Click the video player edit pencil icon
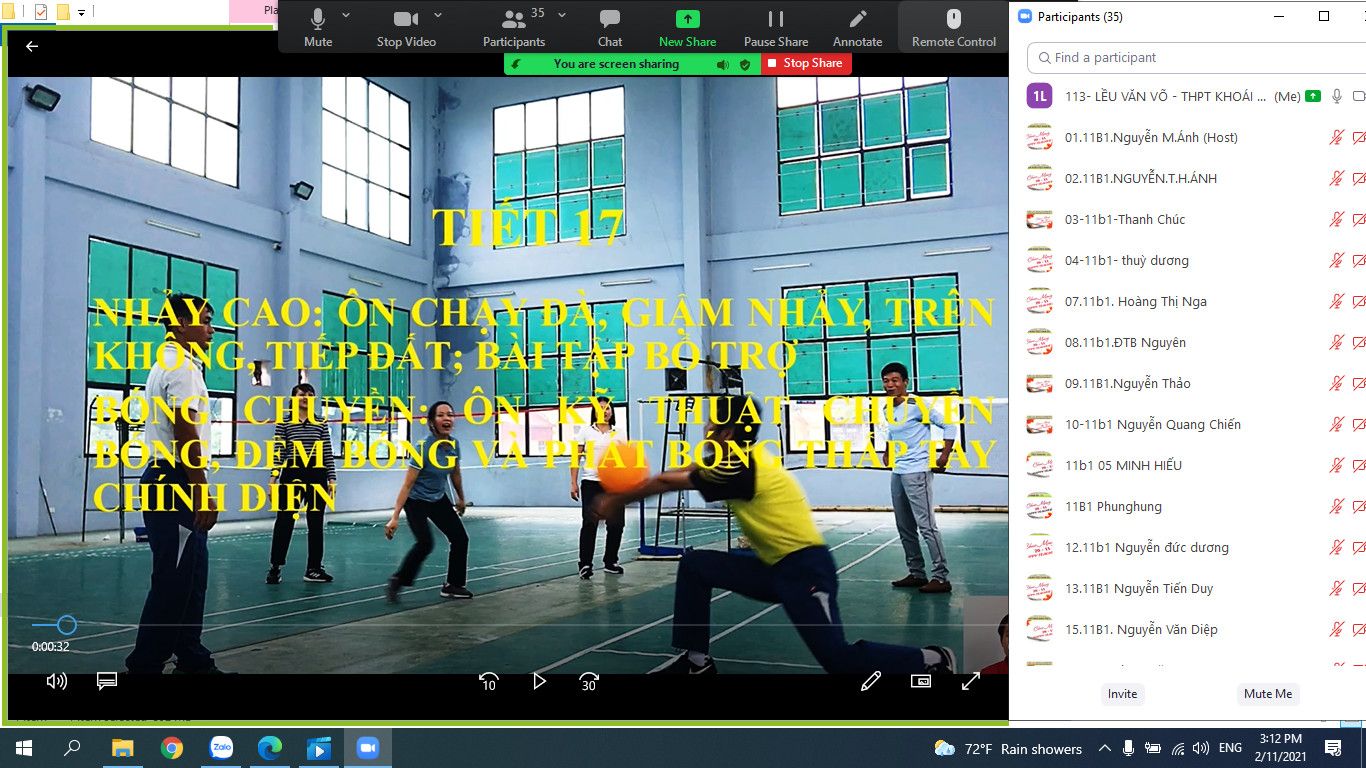Viewport: 1366px width, 768px height. 870,681
